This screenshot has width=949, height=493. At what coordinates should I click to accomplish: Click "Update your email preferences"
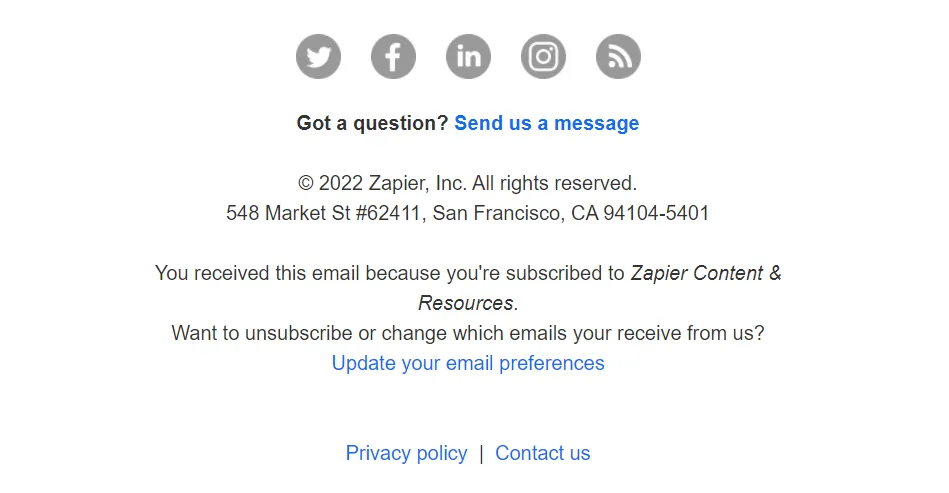click(x=468, y=363)
